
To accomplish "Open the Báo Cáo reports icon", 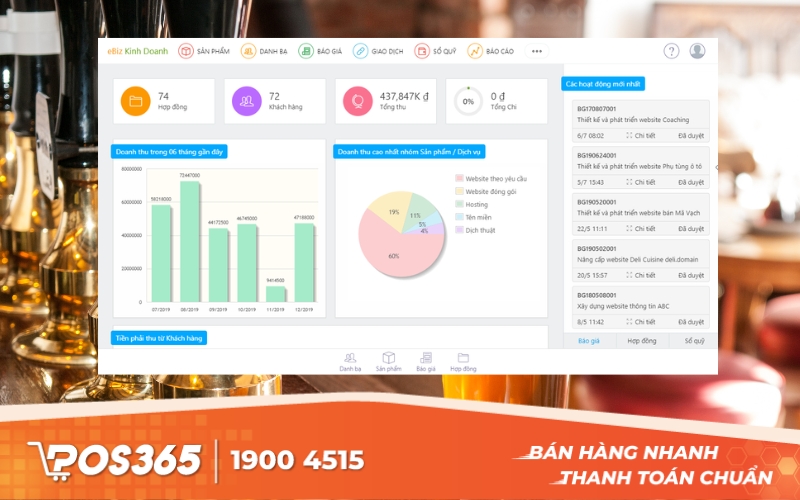I will click(x=475, y=51).
